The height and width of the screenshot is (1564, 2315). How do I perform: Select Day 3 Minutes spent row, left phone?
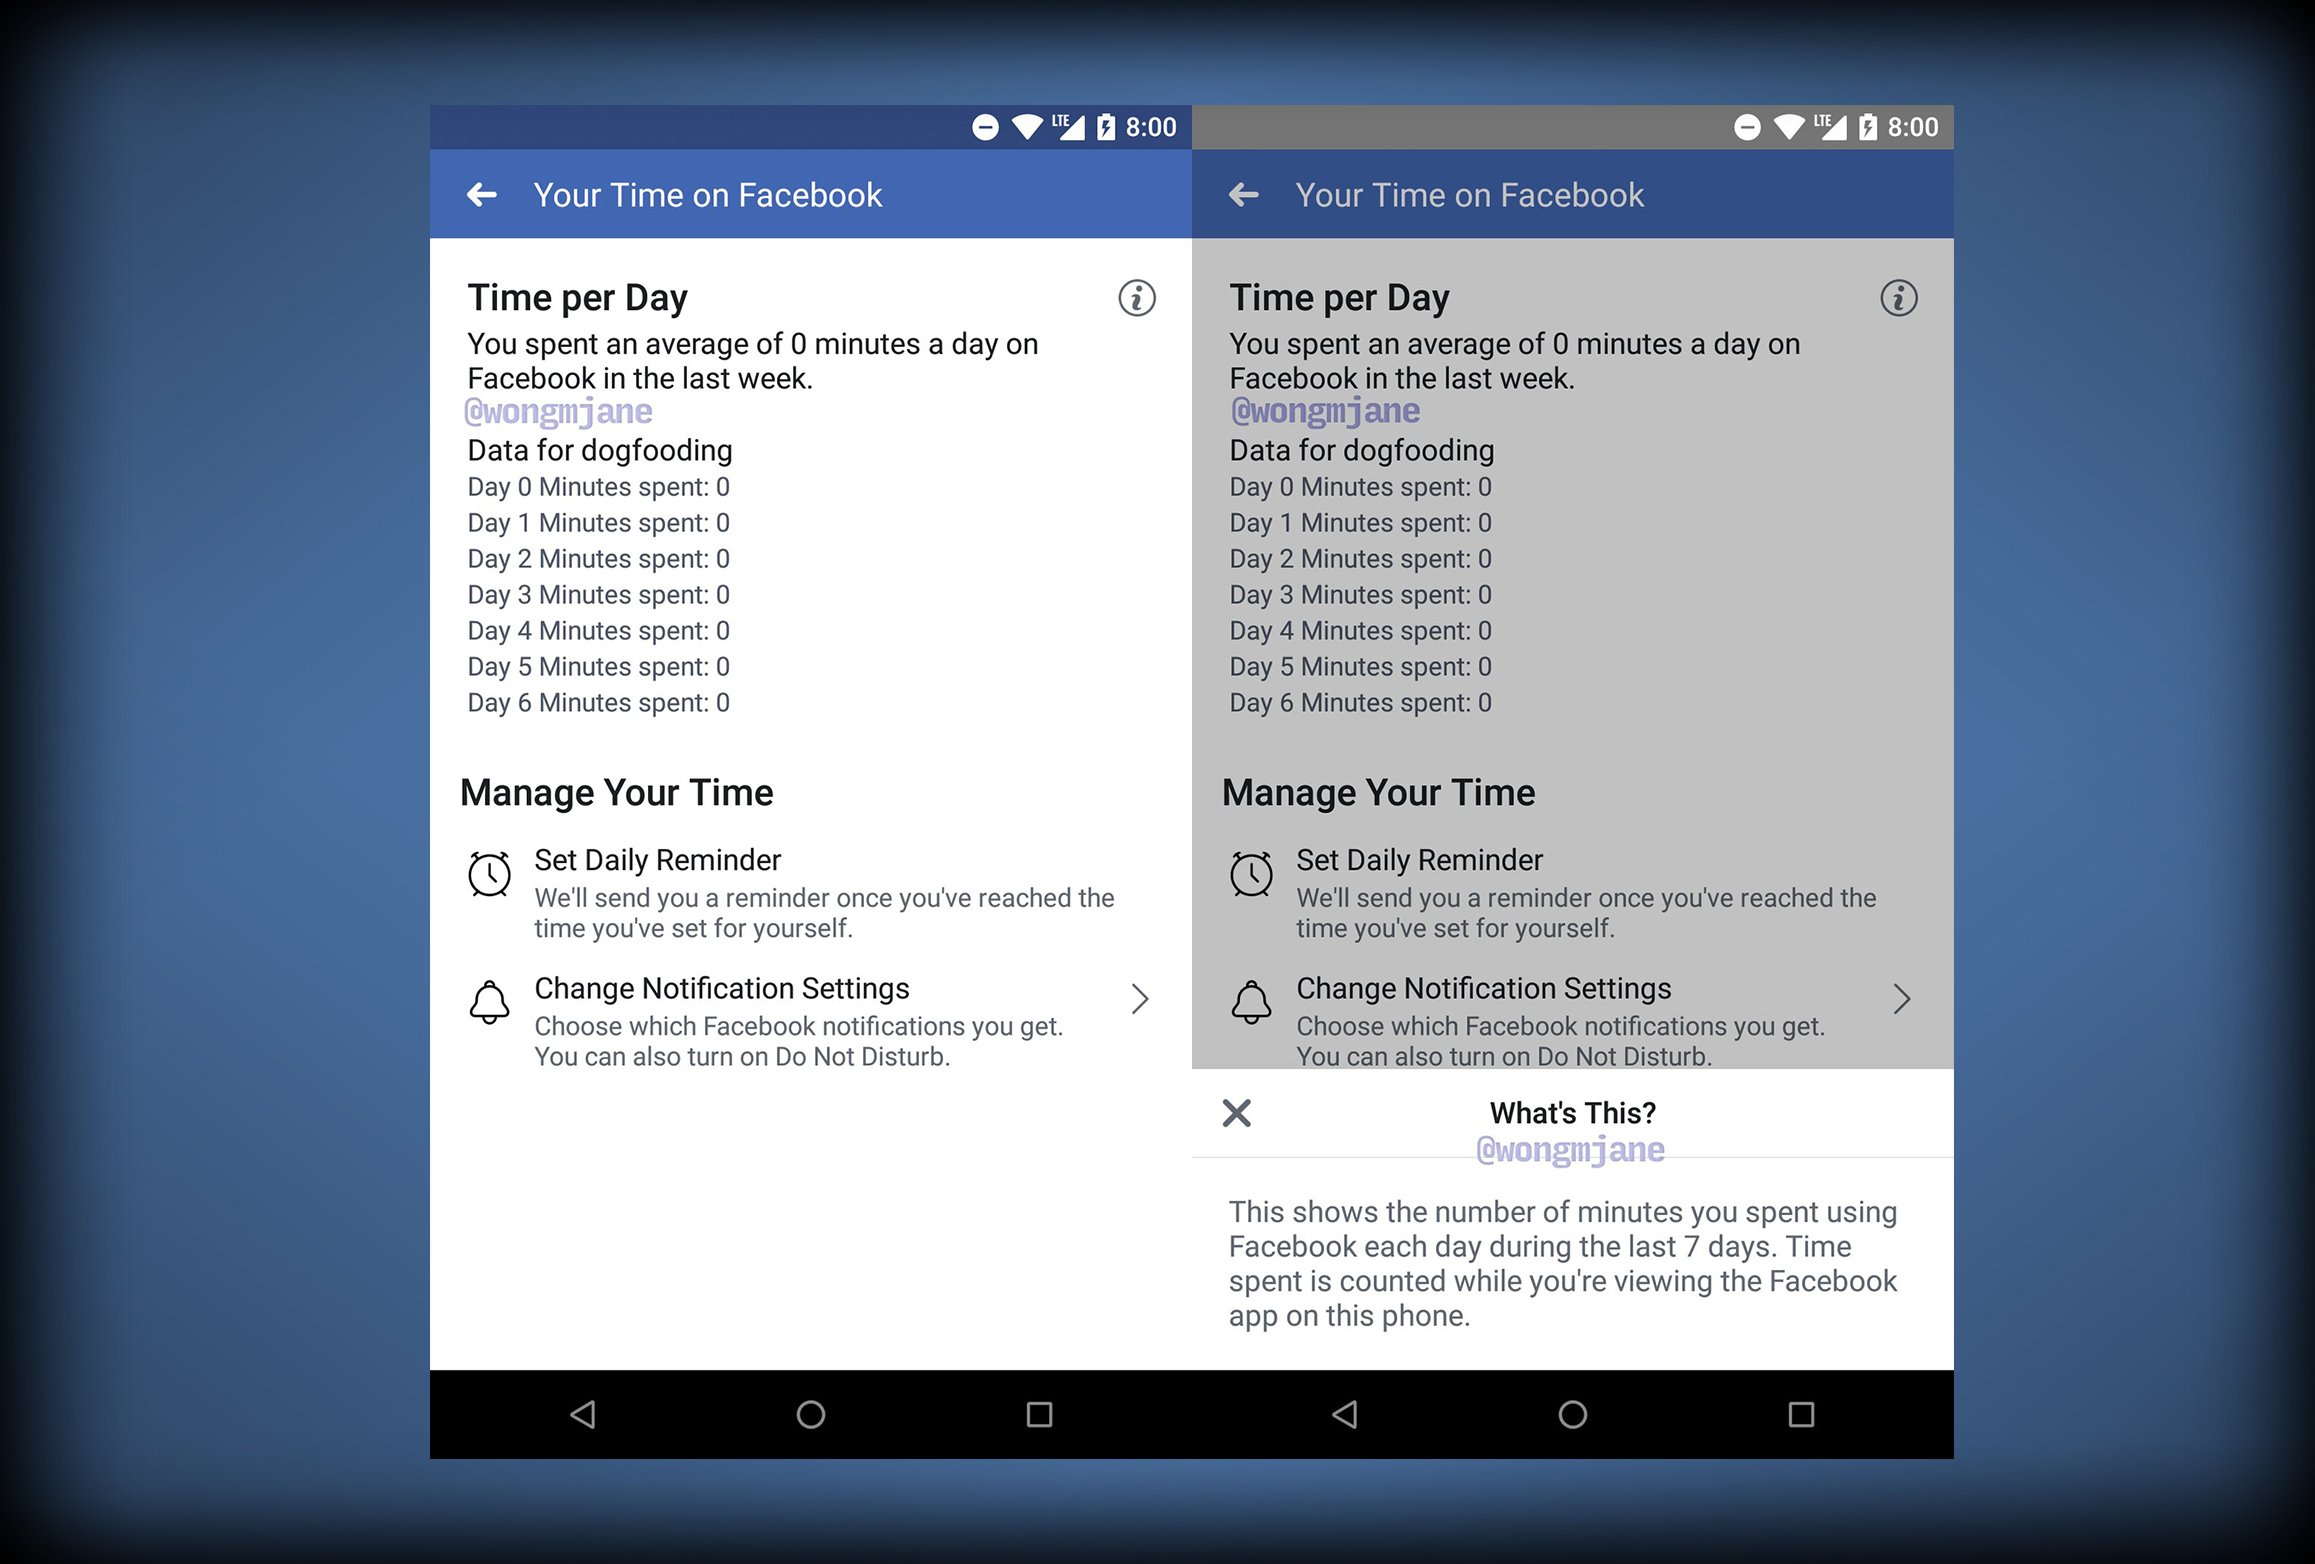pyautogui.click(x=599, y=595)
